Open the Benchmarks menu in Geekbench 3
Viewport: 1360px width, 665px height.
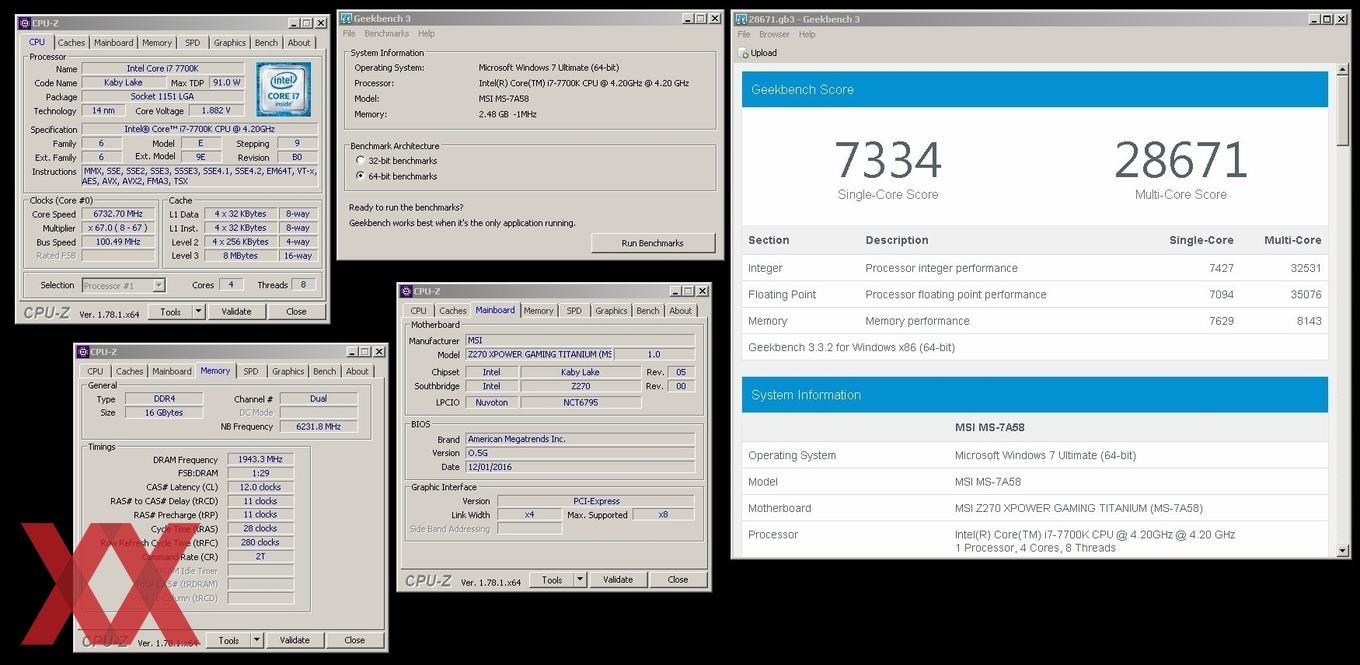point(386,33)
